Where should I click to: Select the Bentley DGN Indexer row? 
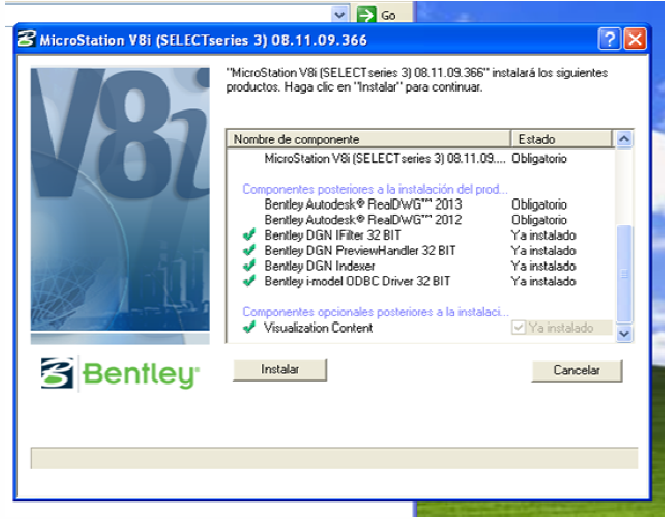coord(420,265)
